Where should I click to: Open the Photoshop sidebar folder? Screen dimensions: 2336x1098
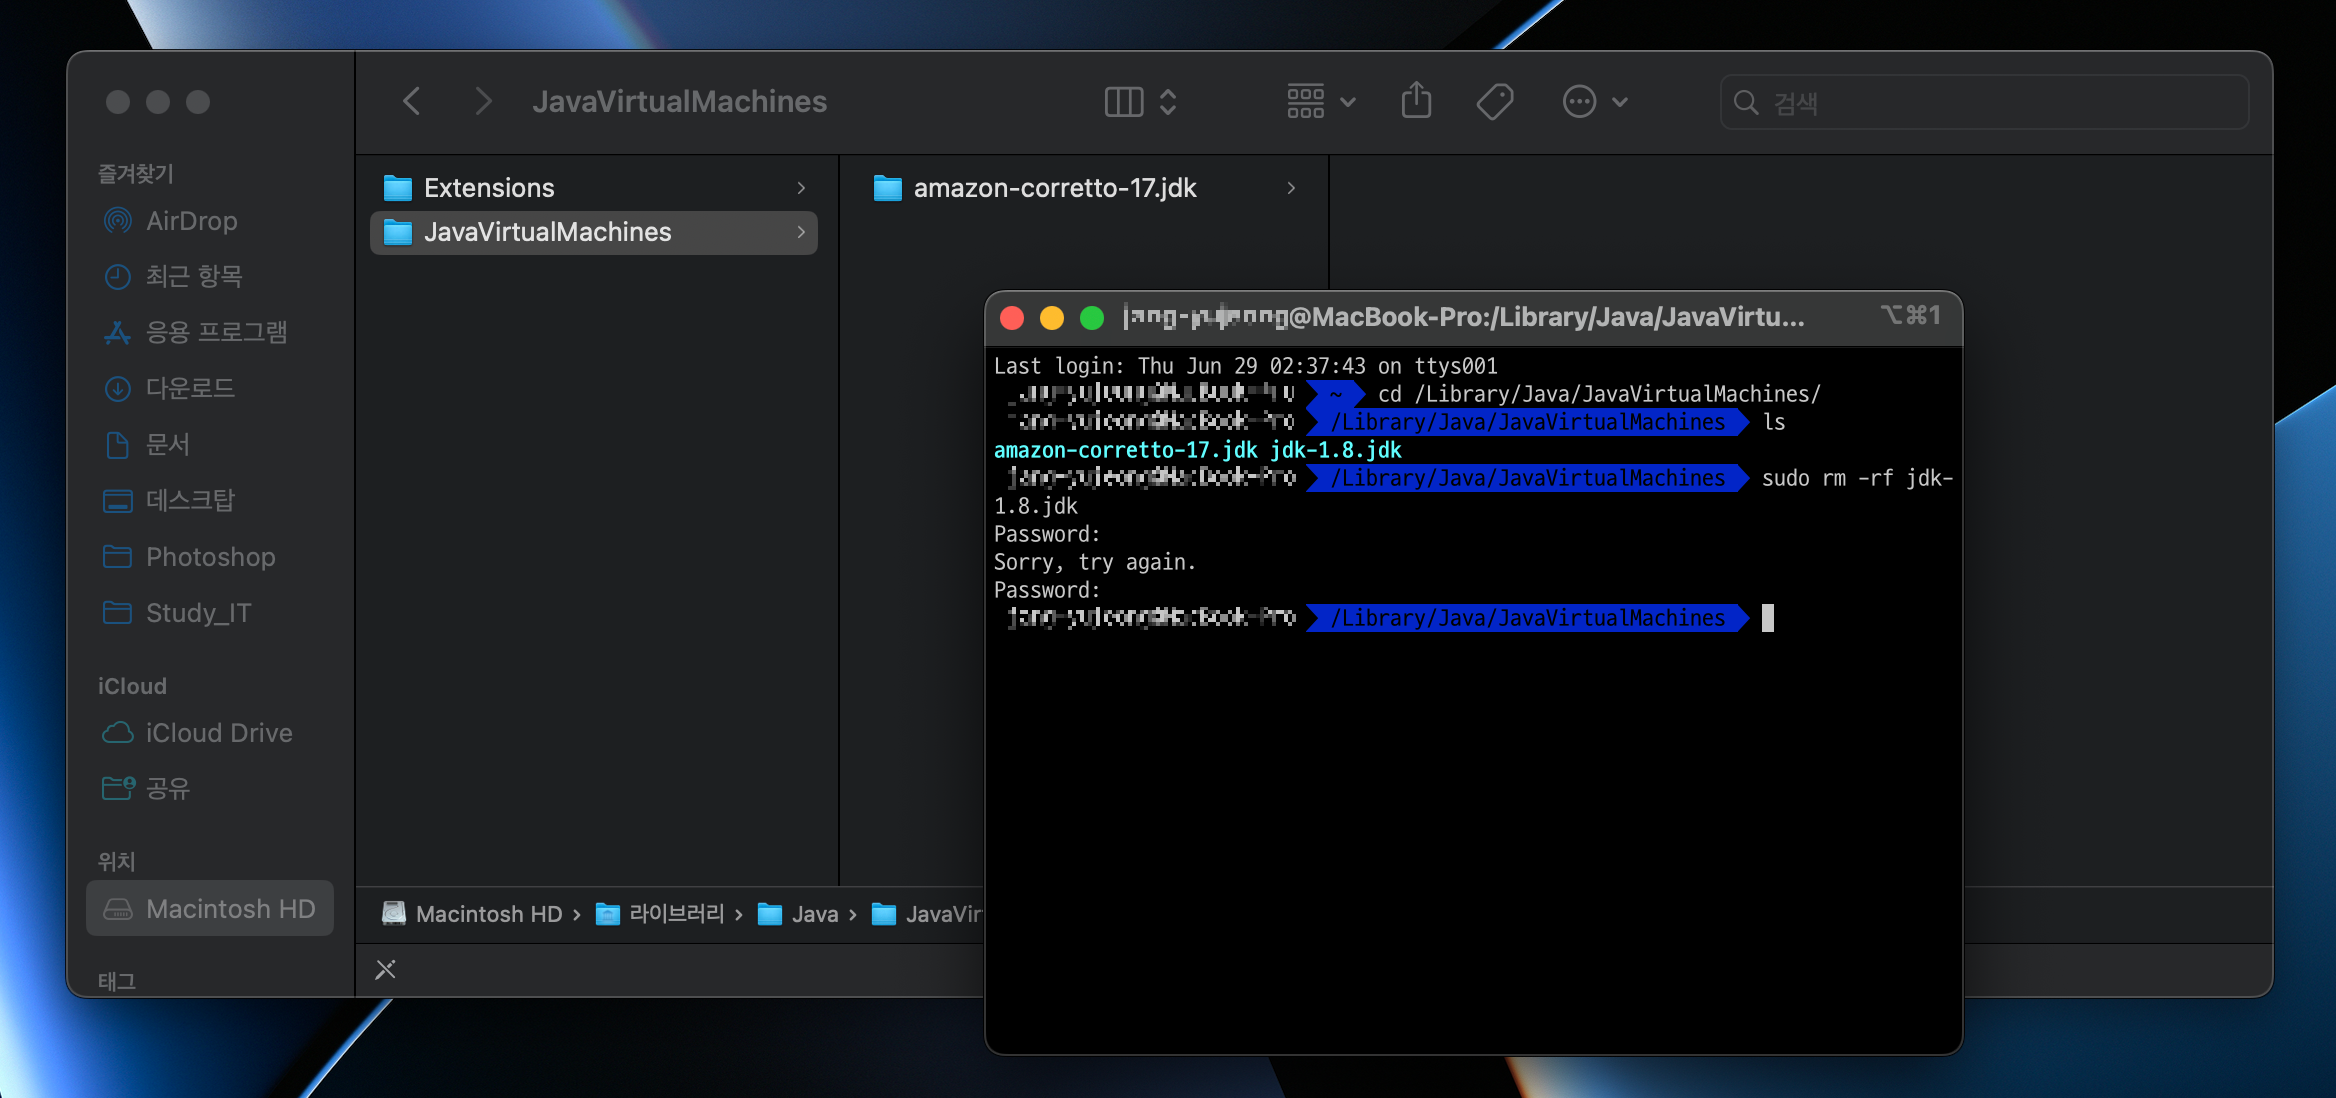click(x=210, y=557)
